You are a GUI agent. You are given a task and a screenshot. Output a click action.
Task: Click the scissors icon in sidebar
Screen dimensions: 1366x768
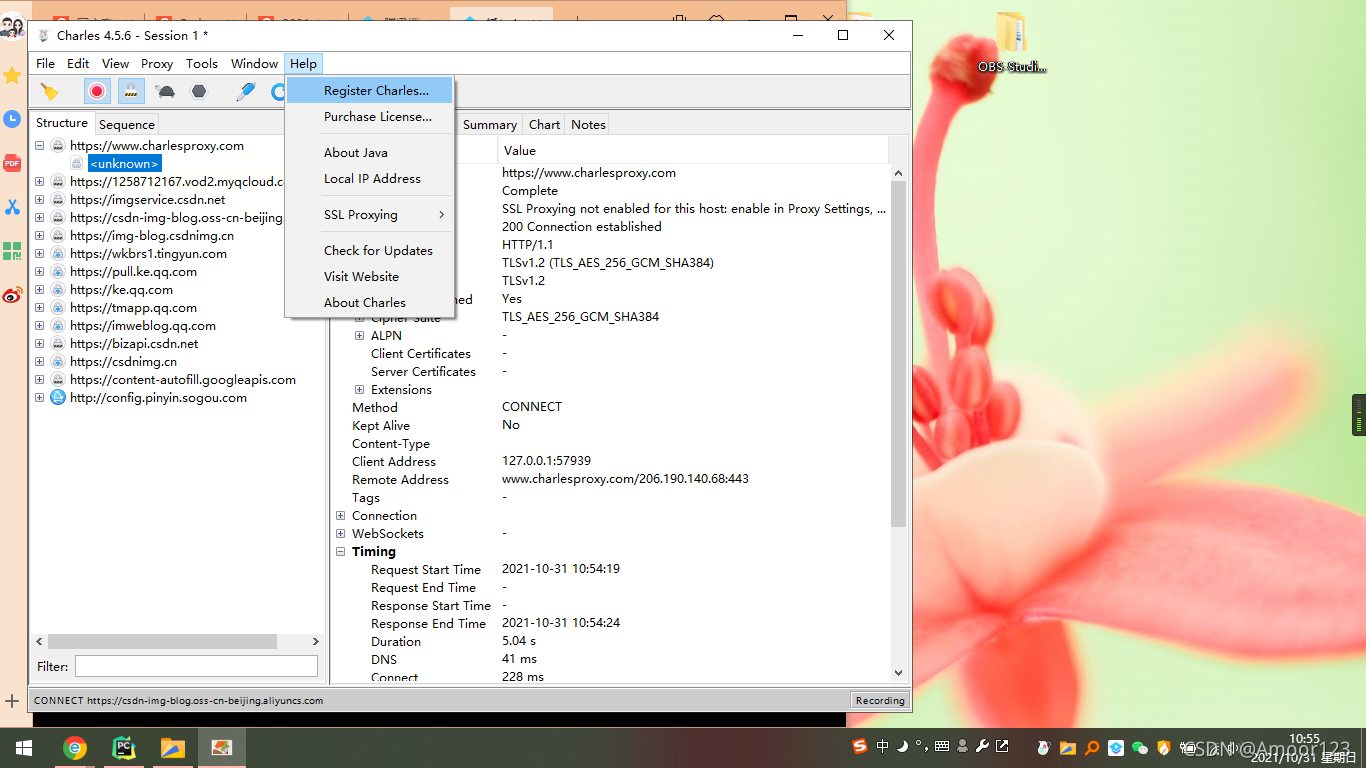pos(12,207)
